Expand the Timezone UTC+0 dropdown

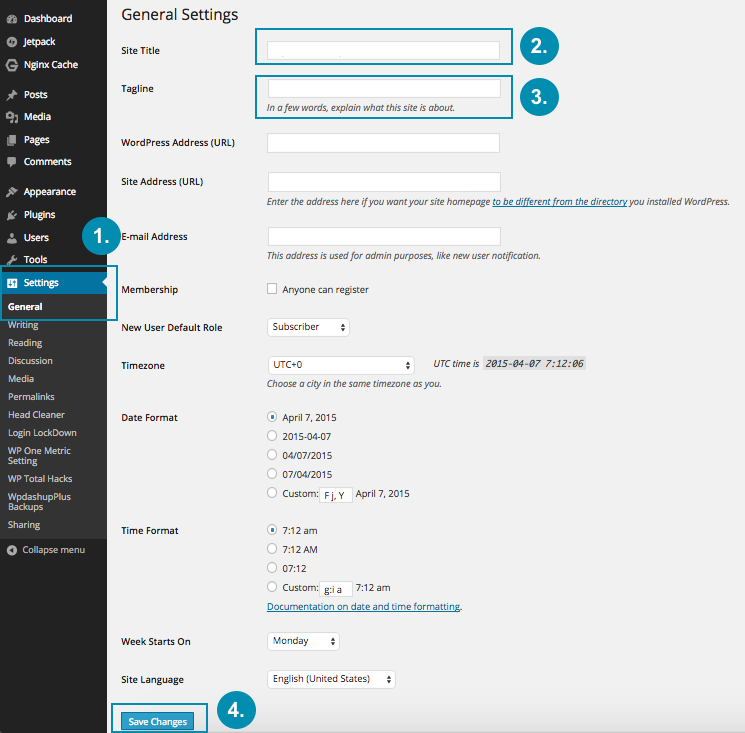340,365
